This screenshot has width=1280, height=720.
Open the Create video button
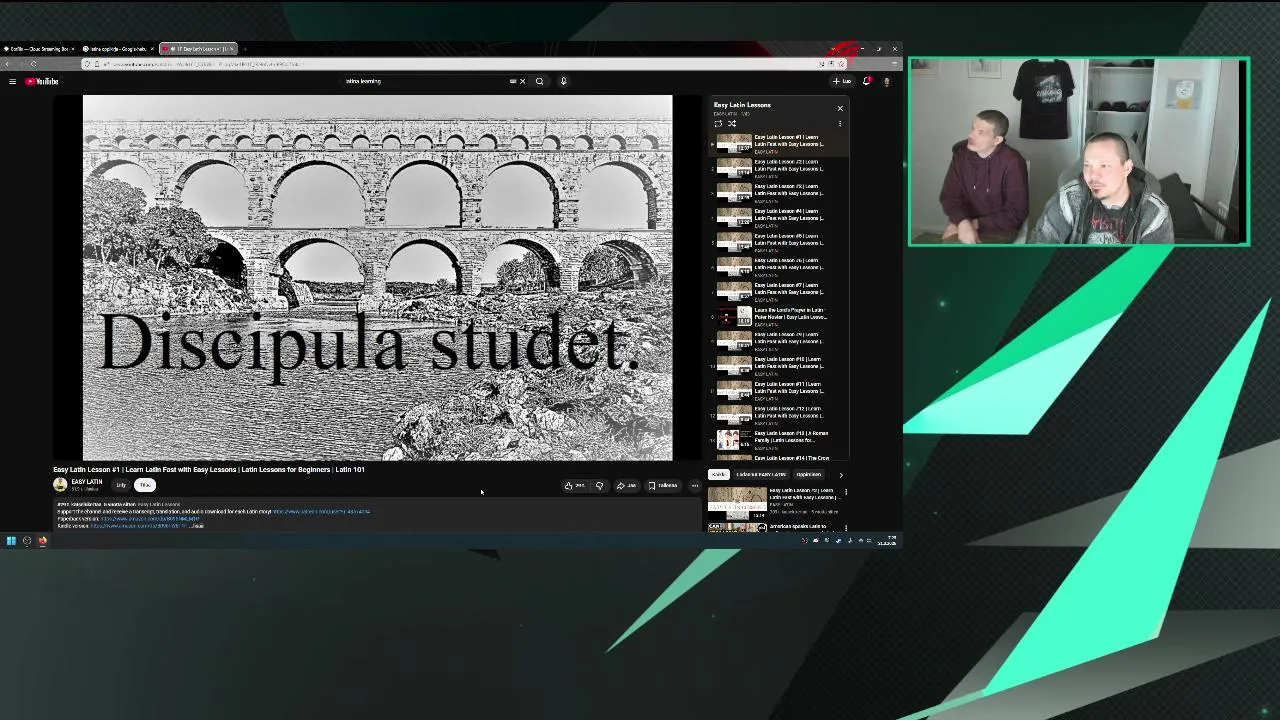point(842,81)
